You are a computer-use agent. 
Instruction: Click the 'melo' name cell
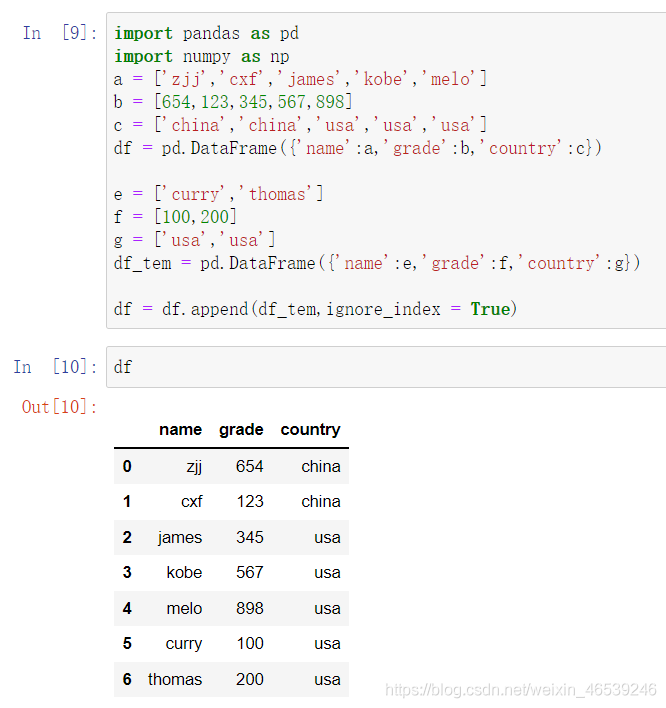point(184,608)
